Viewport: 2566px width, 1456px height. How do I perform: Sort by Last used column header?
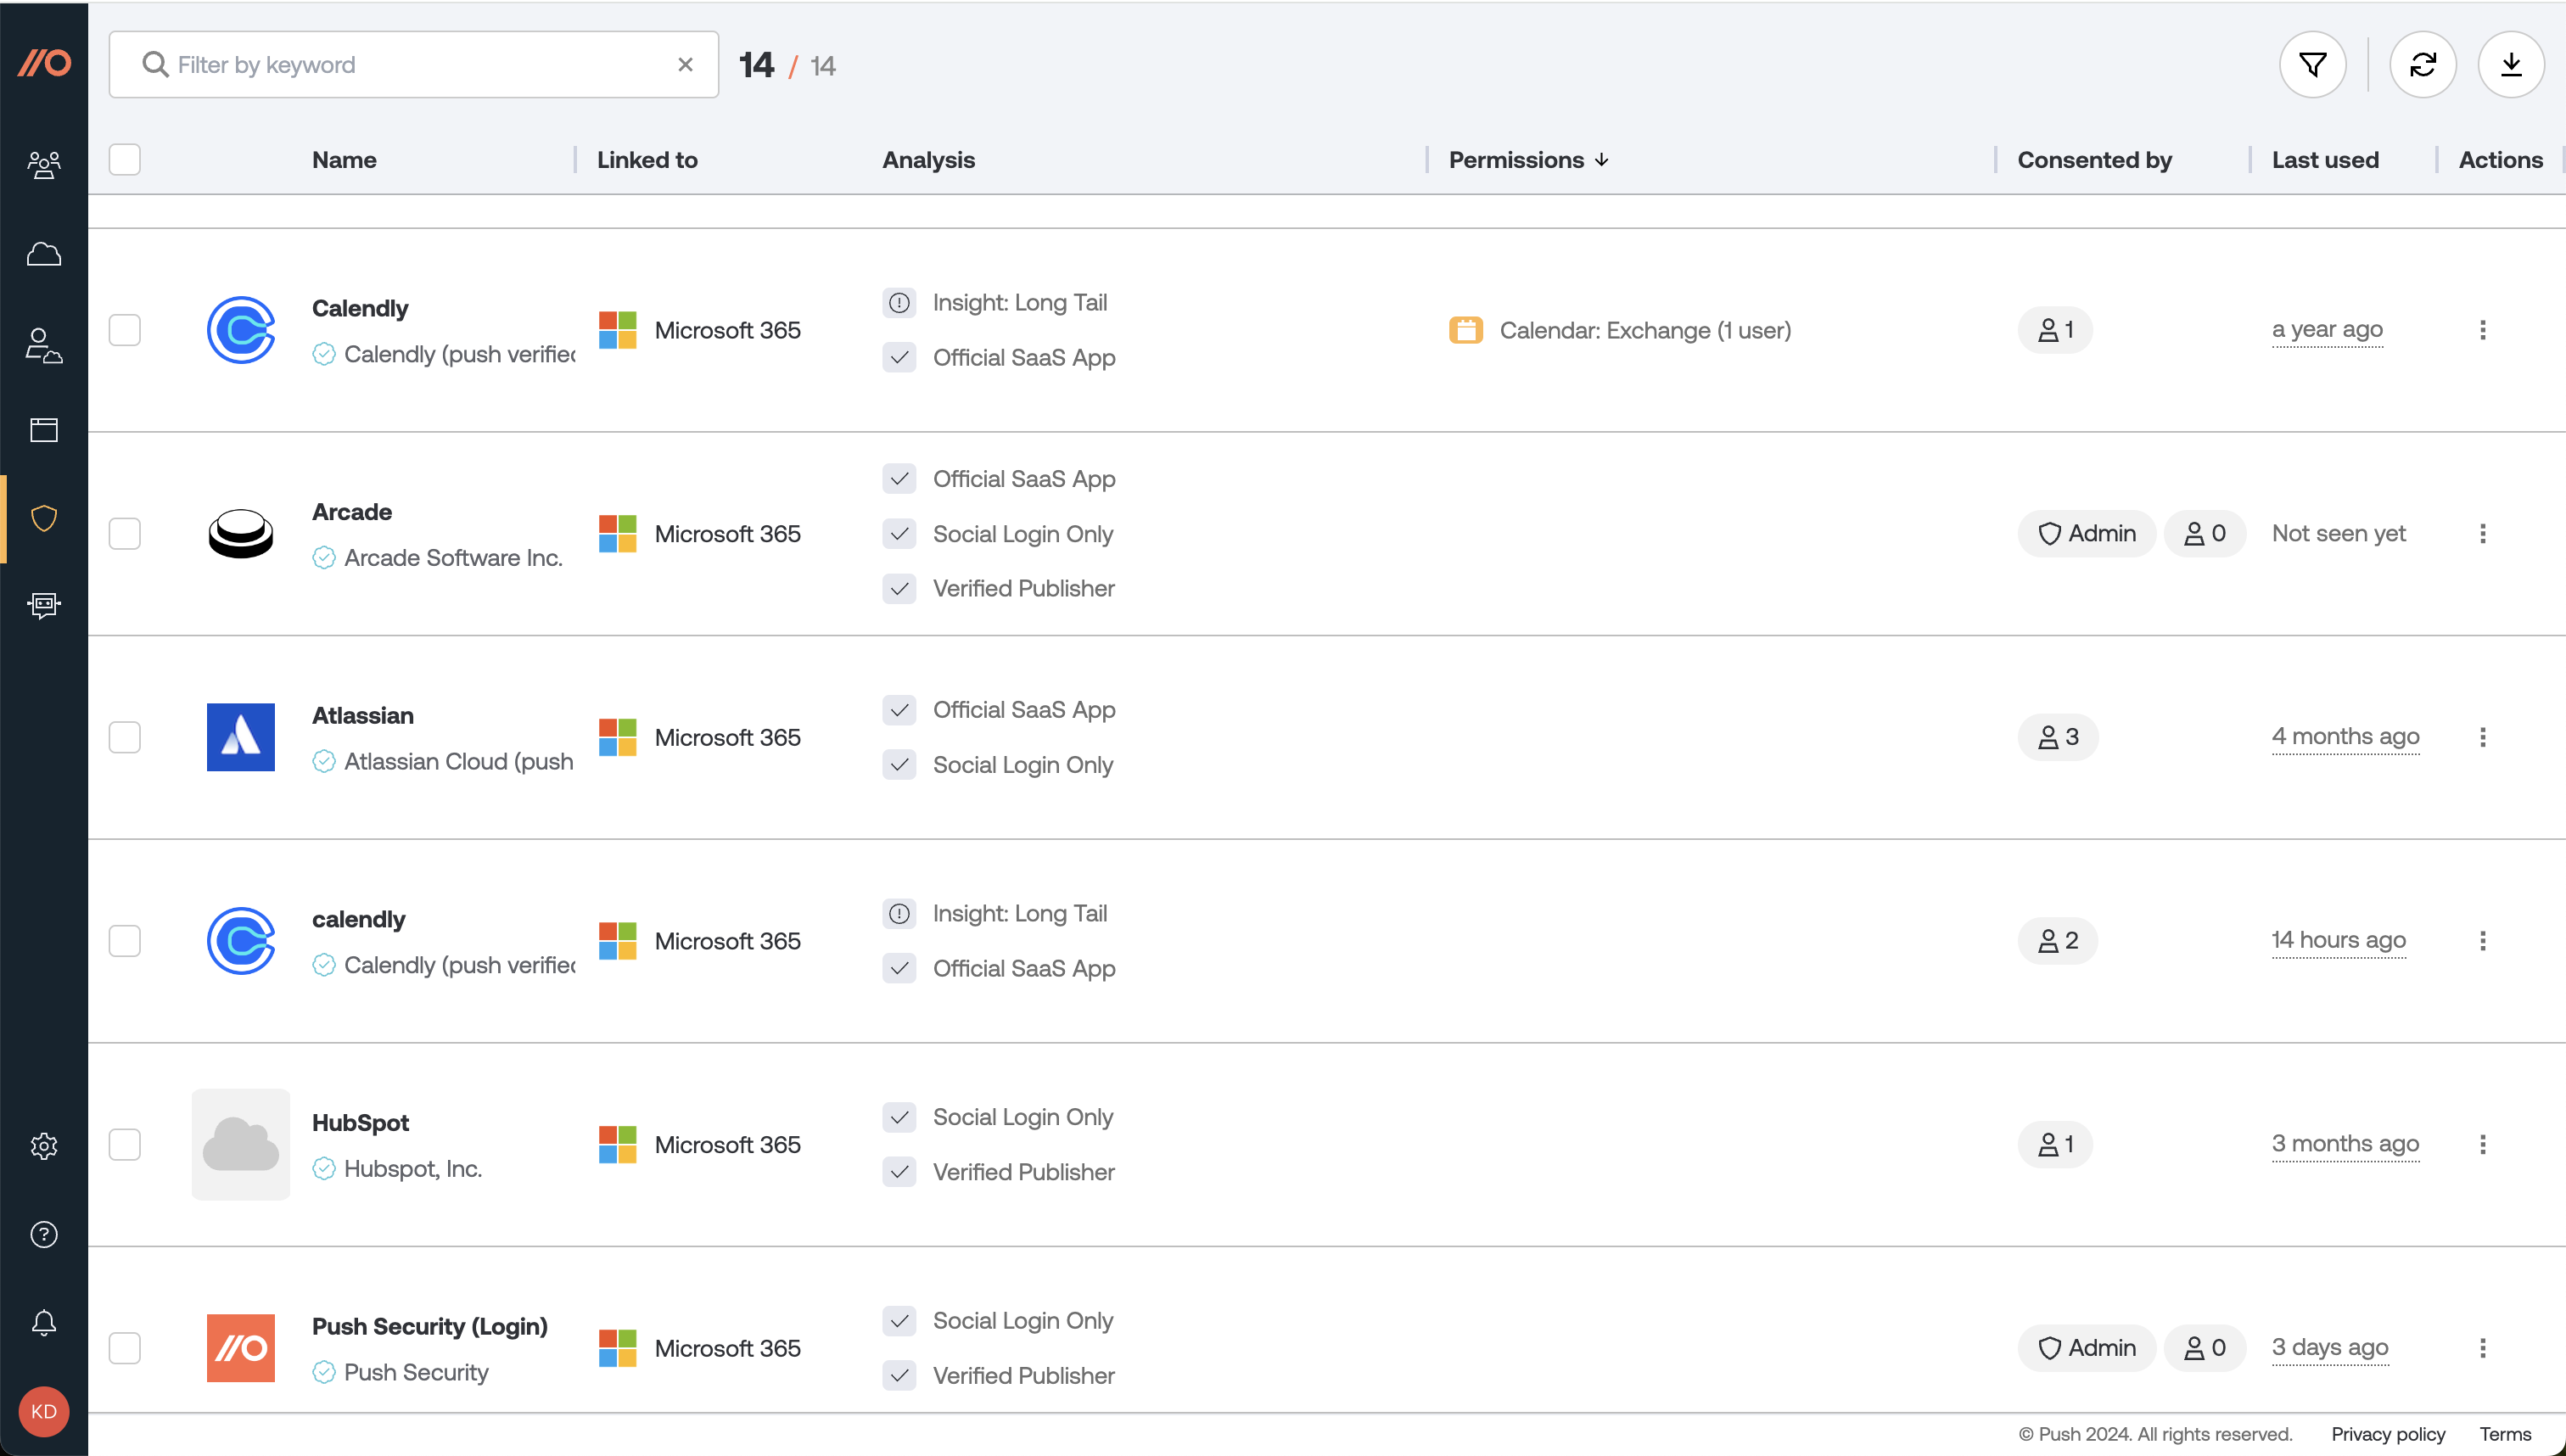tap(2324, 160)
